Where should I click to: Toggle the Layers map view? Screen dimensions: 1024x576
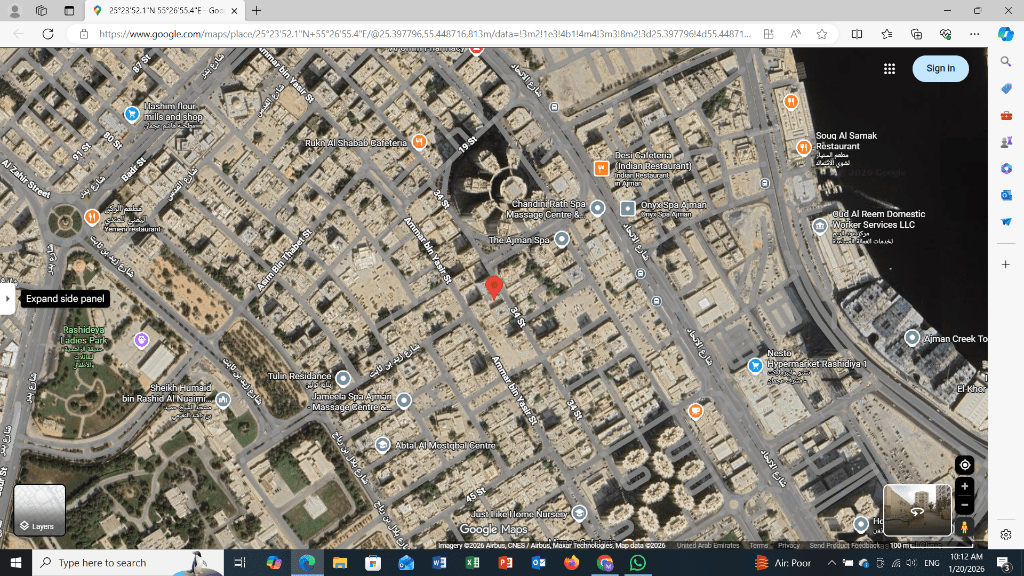coord(40,509)
